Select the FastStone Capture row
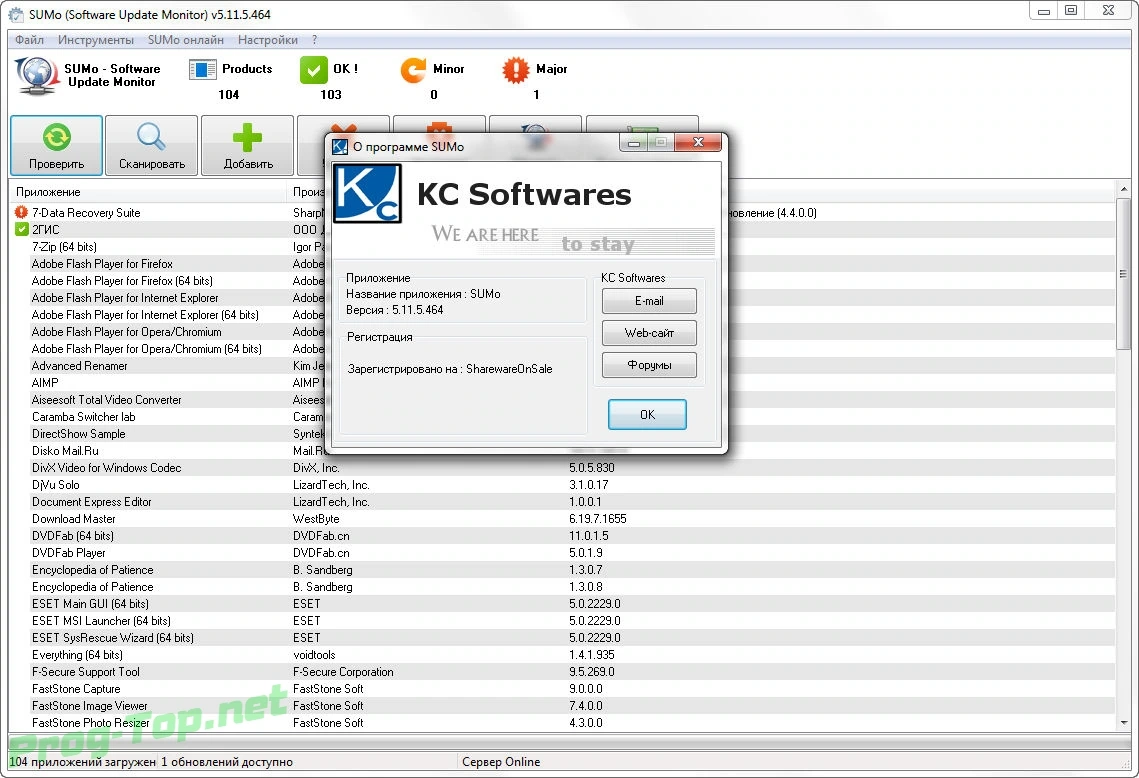The image size is (1139, 778). 563,689
